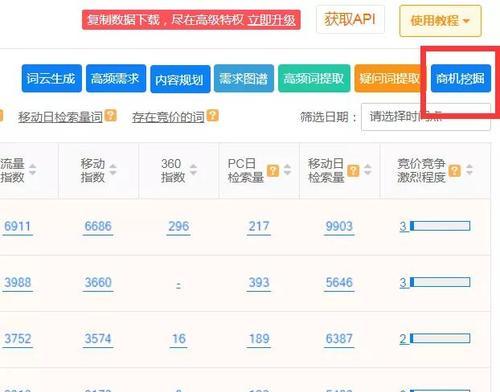Open the 筛选日期 date picker field
This screenshot has width=500, height=392.
click(426, 117)
